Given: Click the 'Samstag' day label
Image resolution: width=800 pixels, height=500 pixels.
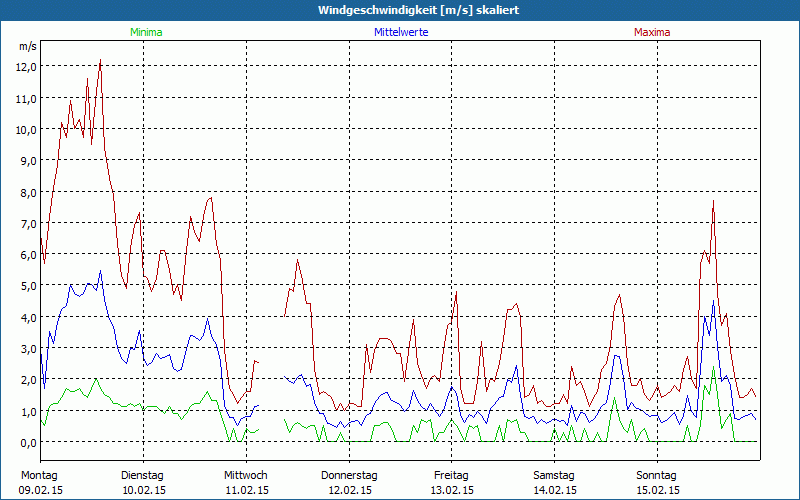Looking at the screenshot, I should 554,476.
